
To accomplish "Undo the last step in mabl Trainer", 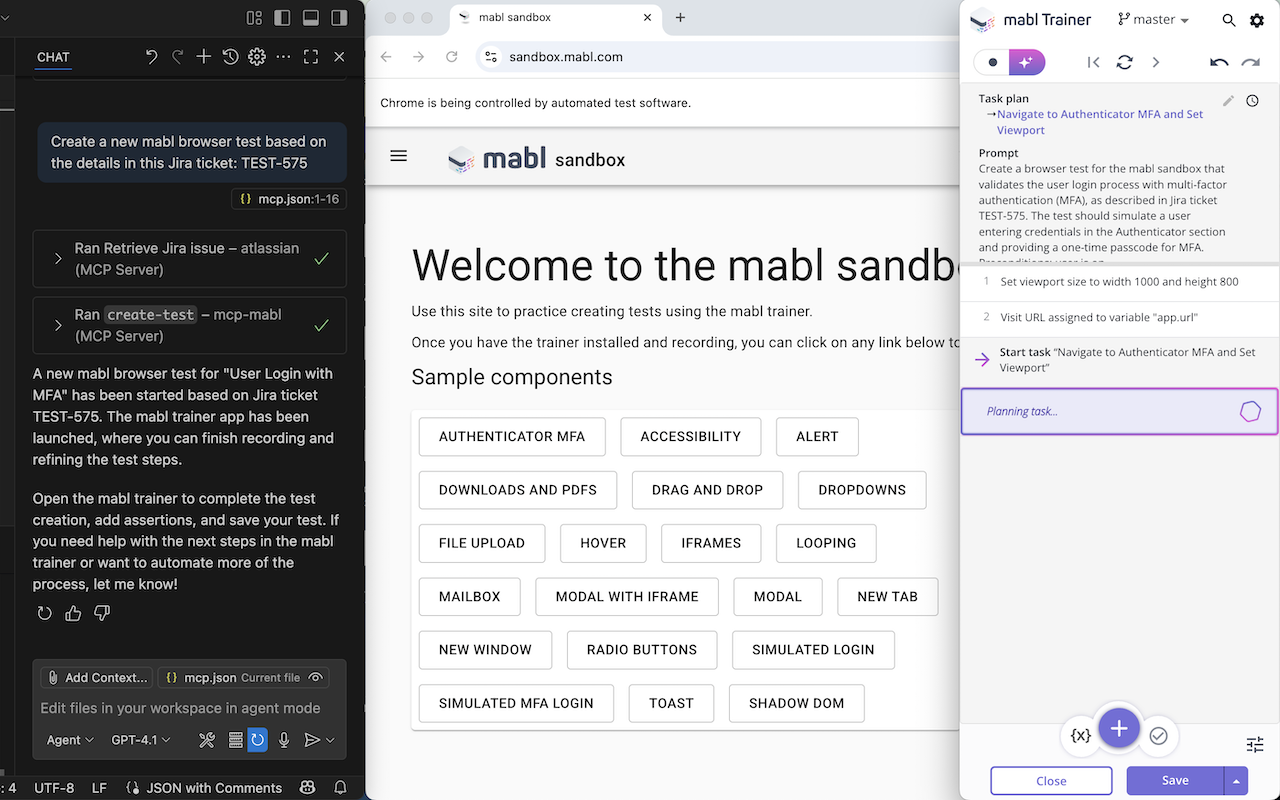I will pos(1219,62).
